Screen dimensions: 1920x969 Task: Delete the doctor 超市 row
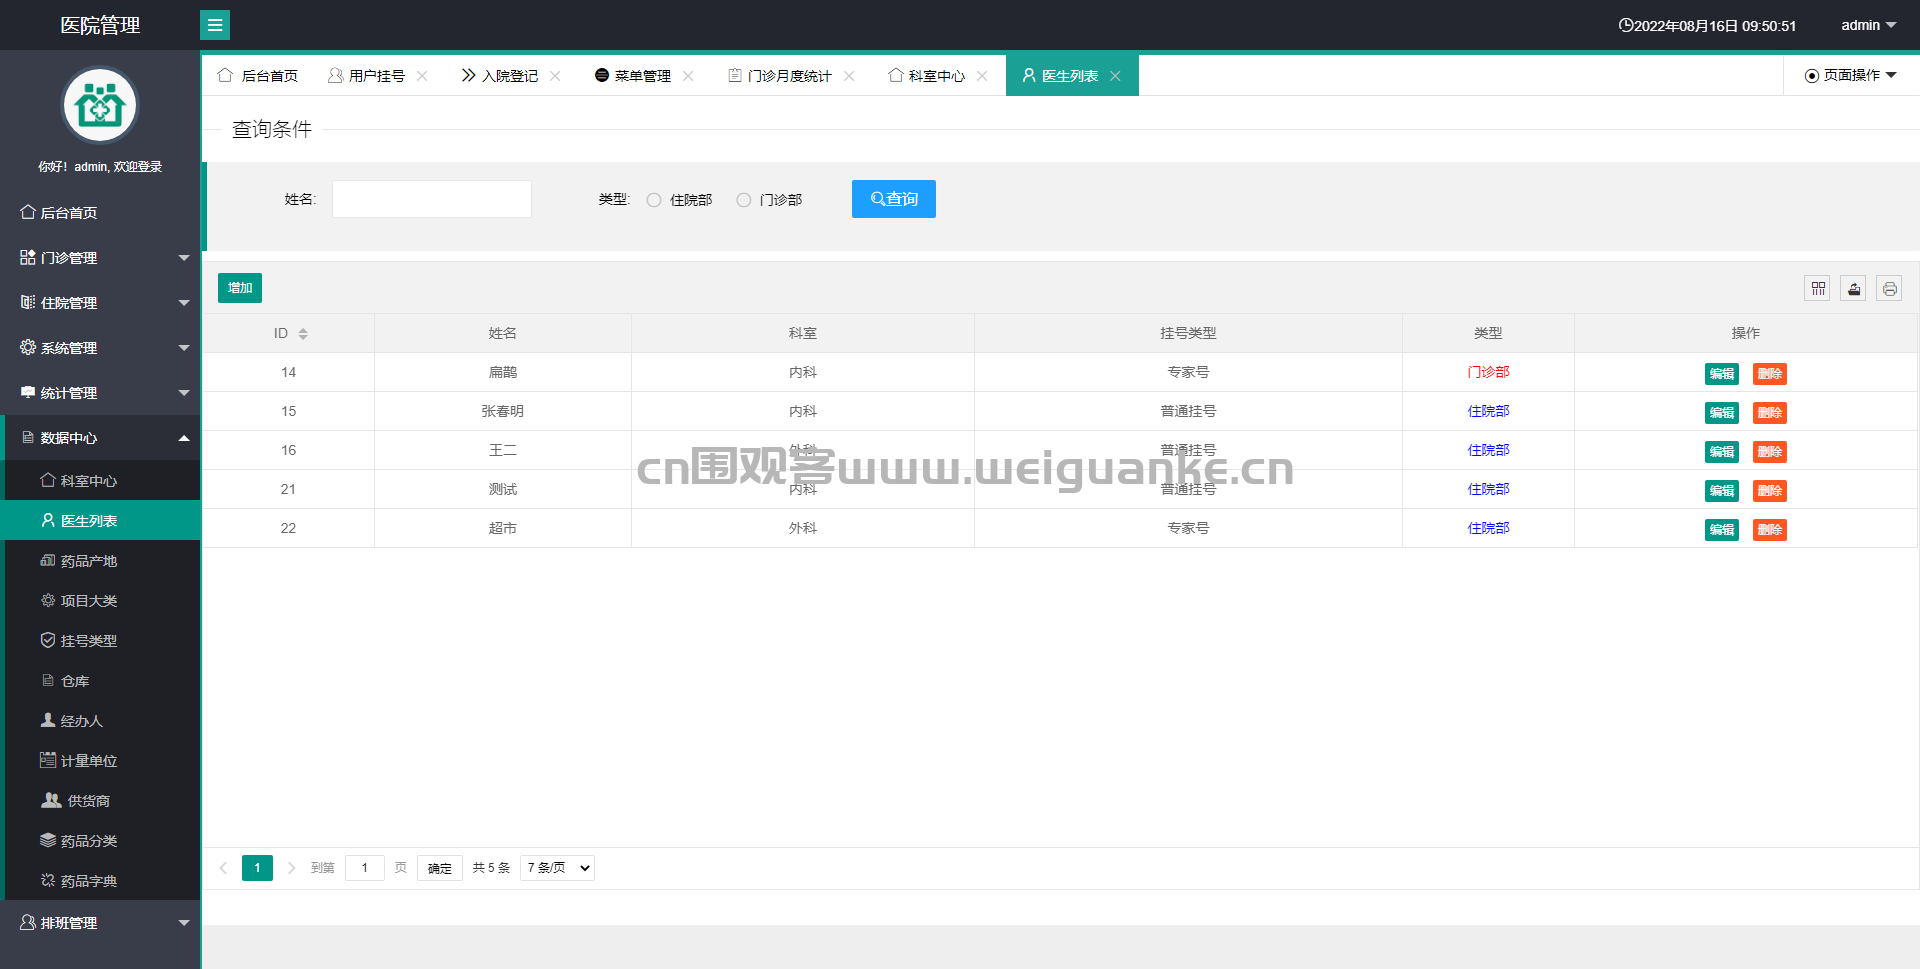(1770, 530)
